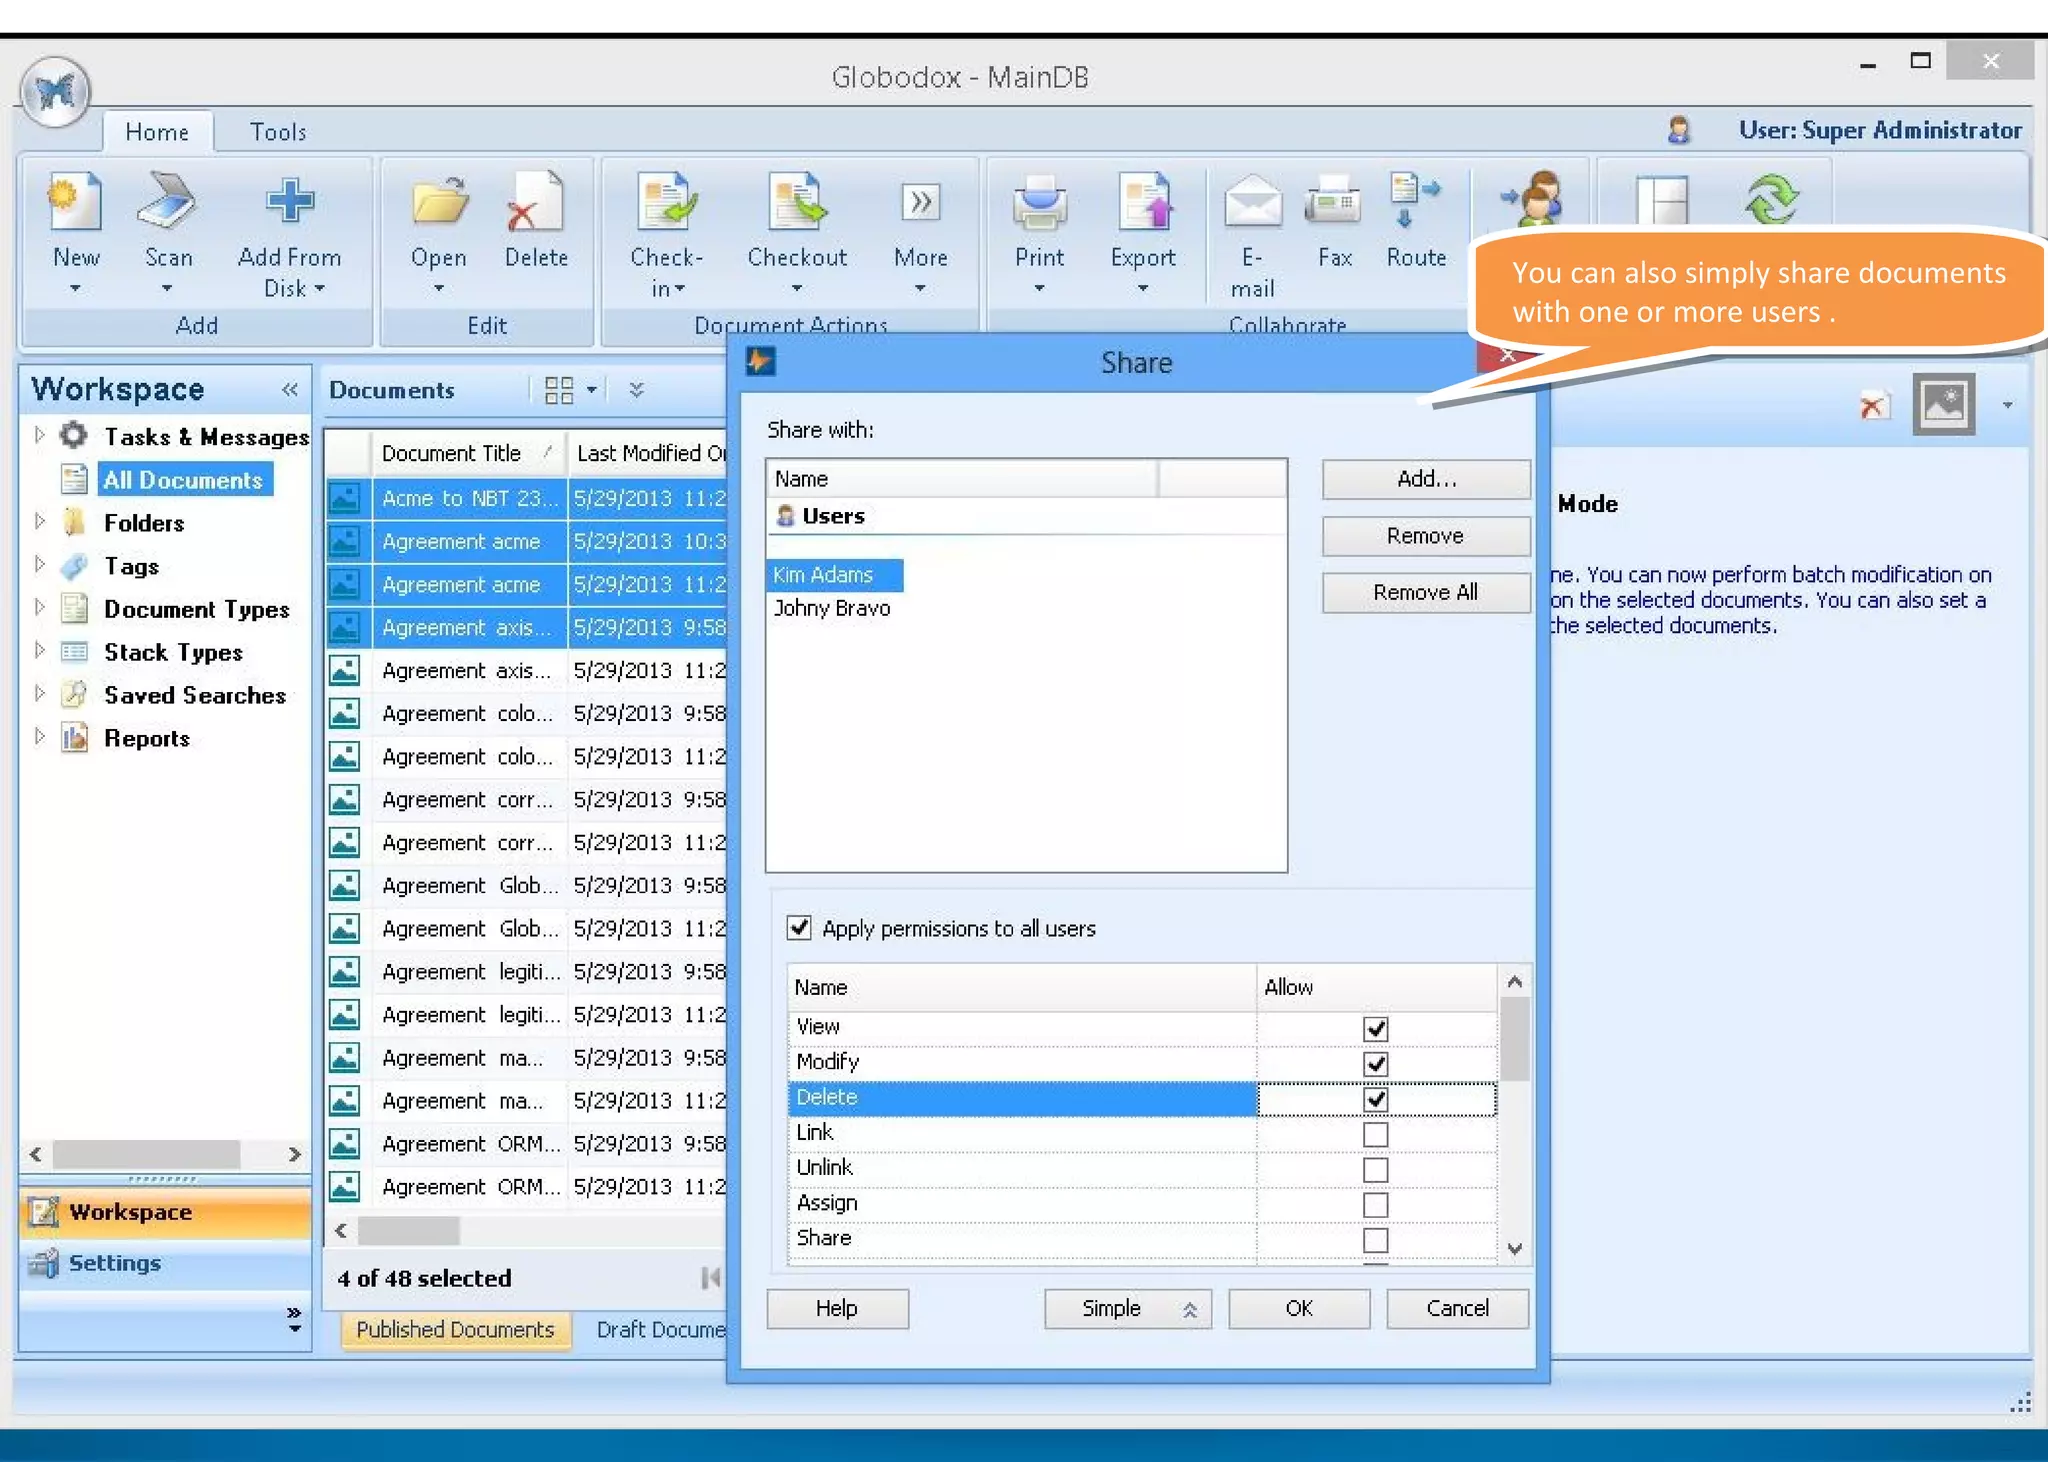Expand the Folders tree node
The width and height of the screenshot is (2048, 1462).
pos(39,522)
